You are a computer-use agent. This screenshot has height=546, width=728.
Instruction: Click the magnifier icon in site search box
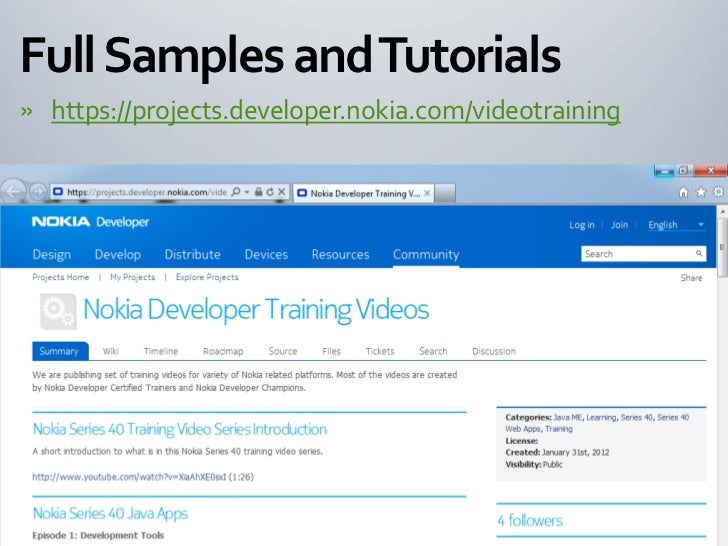[x=699, y=254]
